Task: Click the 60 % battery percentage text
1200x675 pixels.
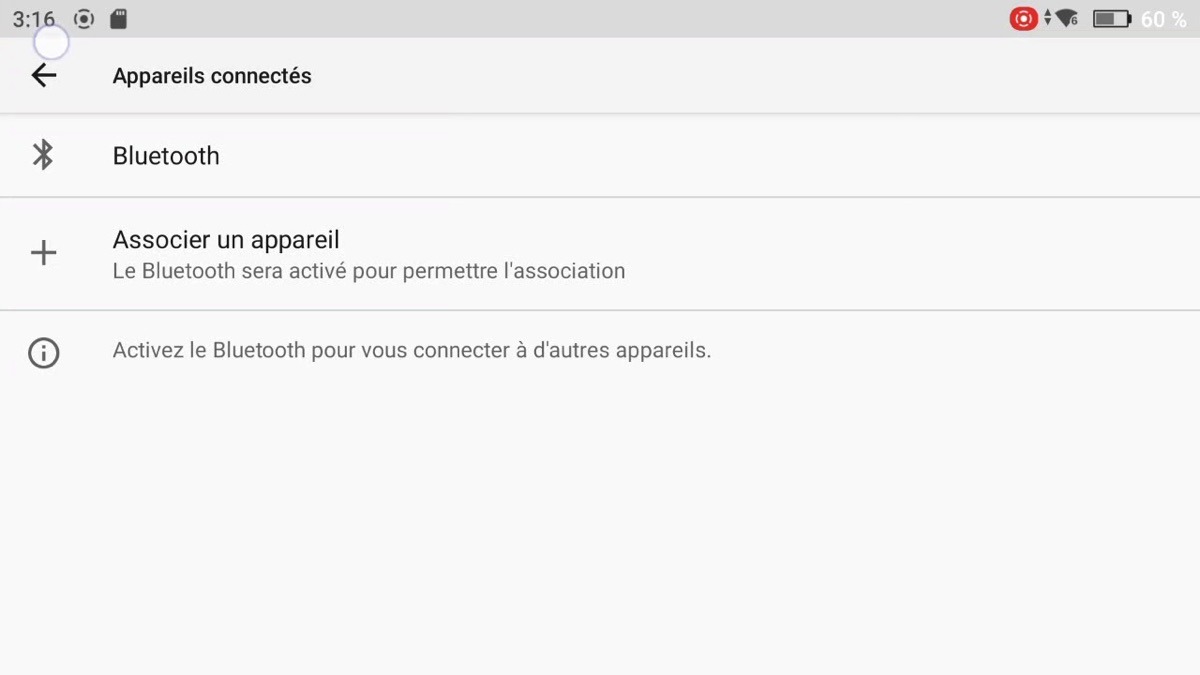Action: coord(1164,19)
